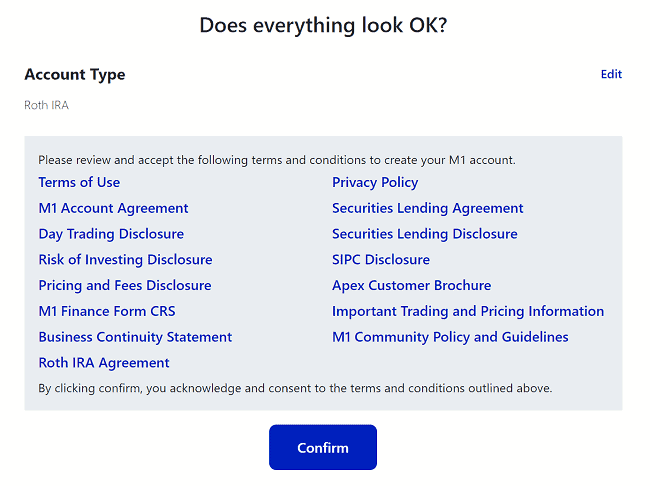Open M1 Community Policy and Guidelines
Viewport: 650px width, 486px height.
point(450,337)
